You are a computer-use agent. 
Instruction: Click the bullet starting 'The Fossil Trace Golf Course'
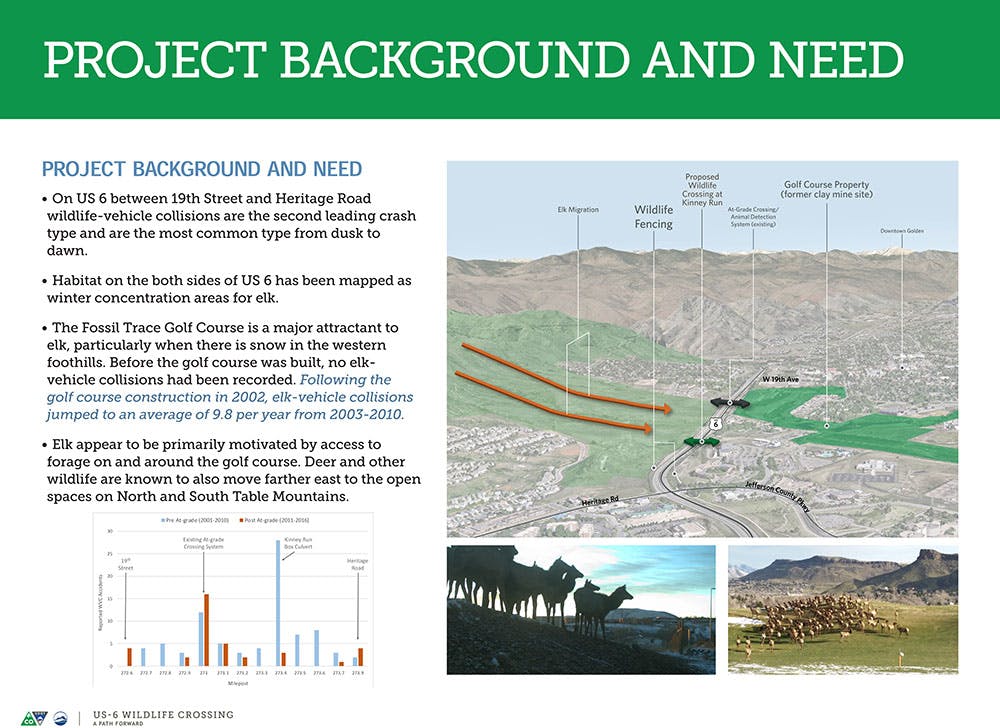pos(228,371)
